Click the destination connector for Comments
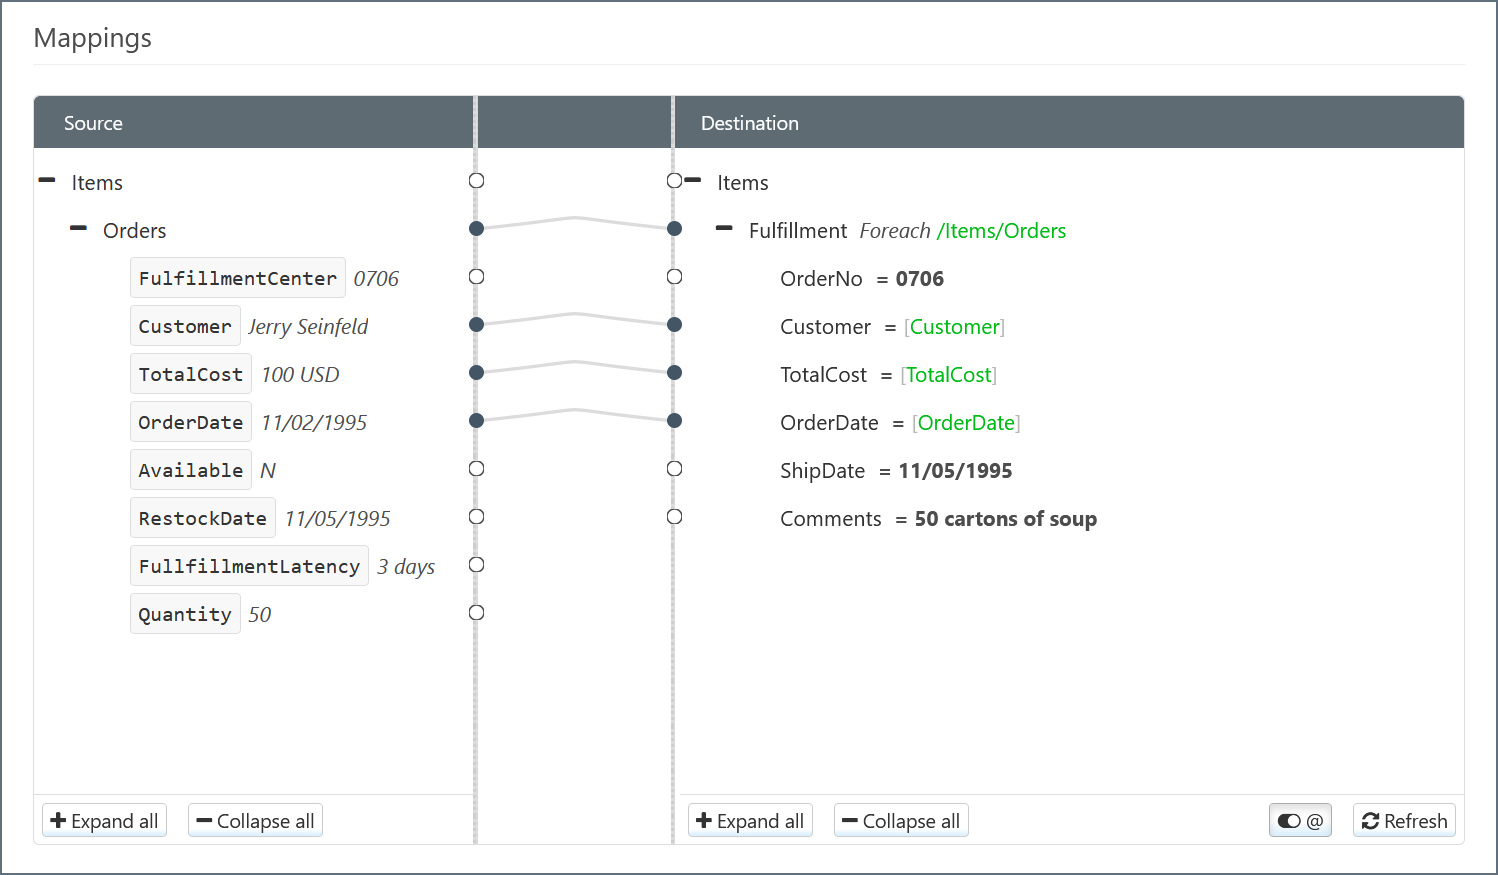This screenshot has height=875, width=1498. pyautogui.click(x=675, y=517)
